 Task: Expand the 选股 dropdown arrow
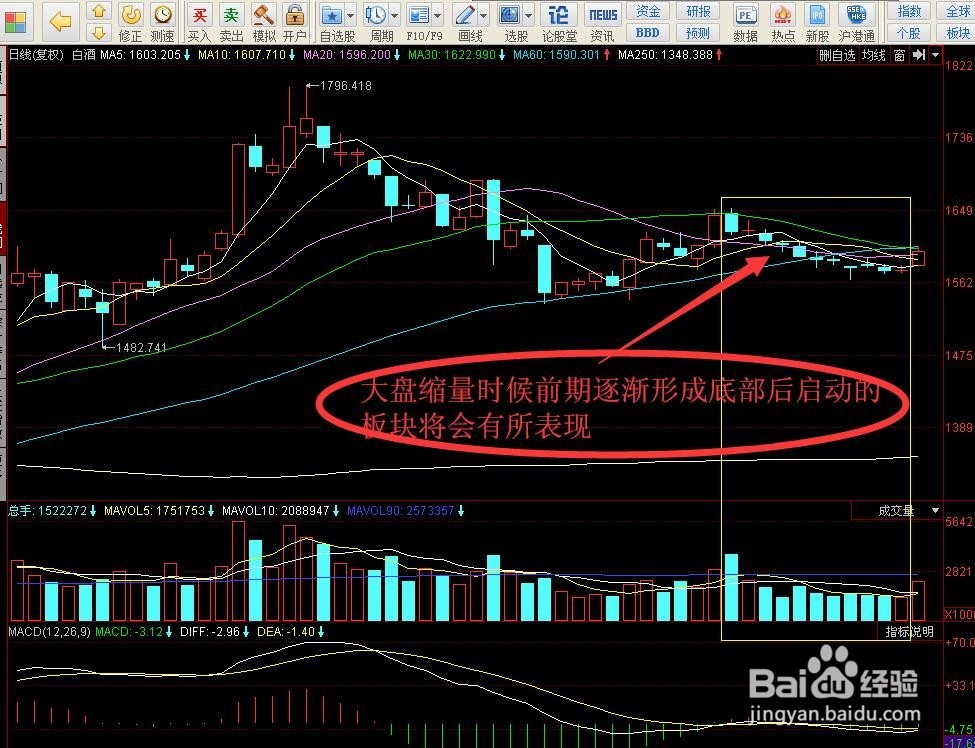pyautogui.click(x=529, y=15)
